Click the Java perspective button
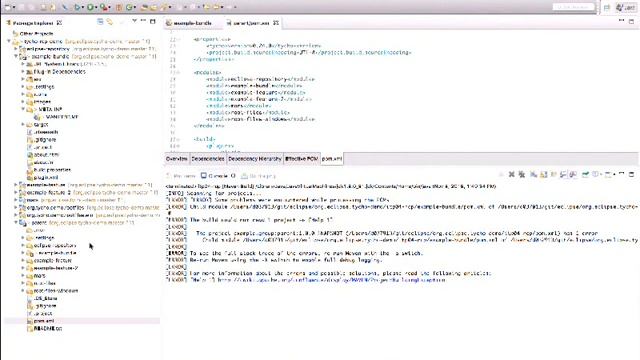This screenshot has width=640, height=360. tap(626, 8)
